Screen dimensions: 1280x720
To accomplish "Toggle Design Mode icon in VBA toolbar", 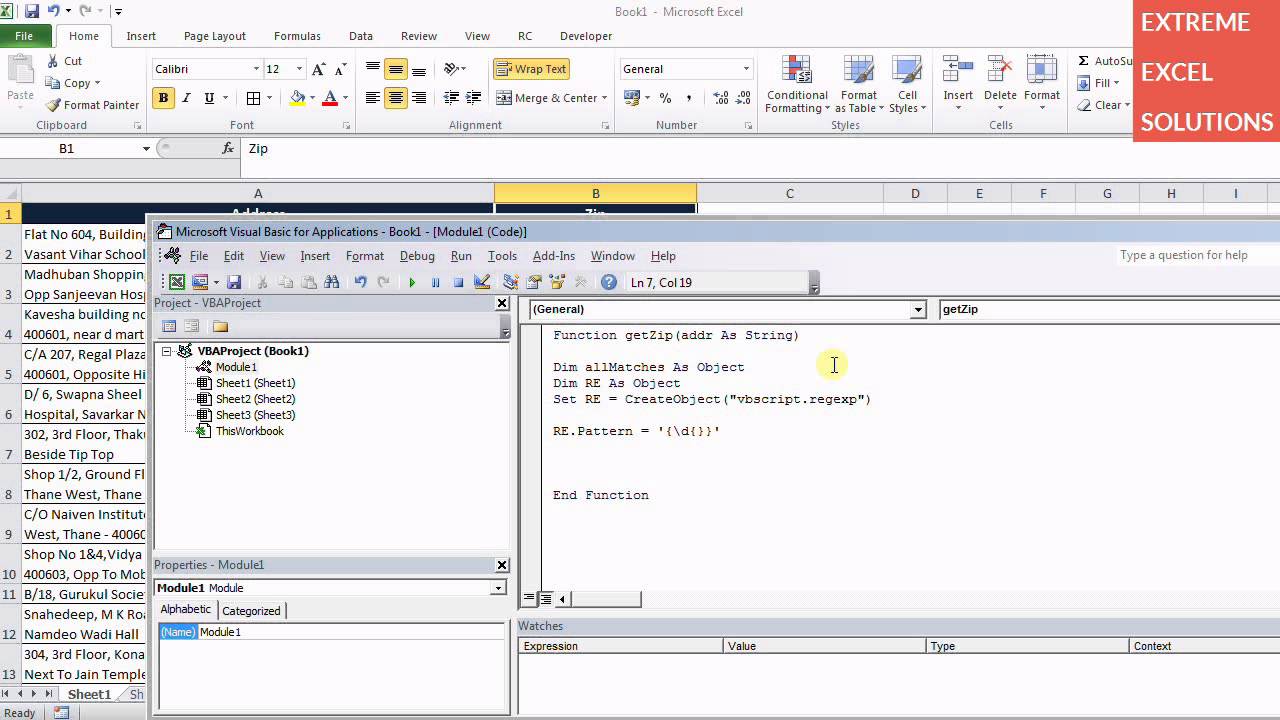I will (482, 283).
